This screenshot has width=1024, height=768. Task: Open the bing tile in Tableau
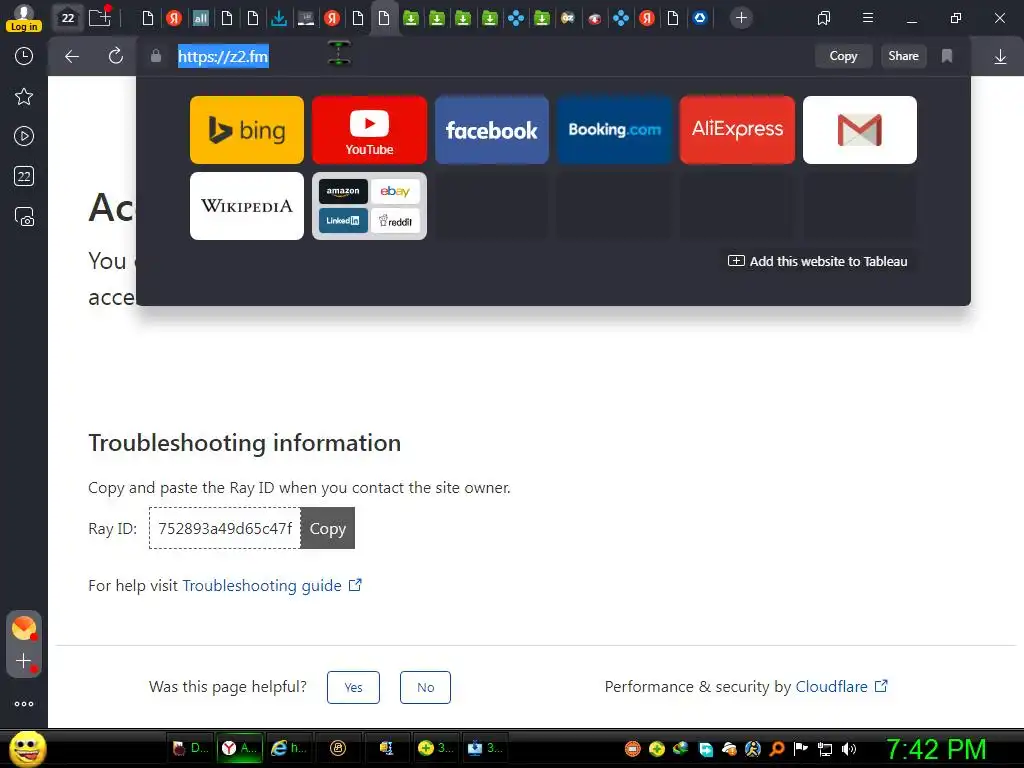pos(247,130)
